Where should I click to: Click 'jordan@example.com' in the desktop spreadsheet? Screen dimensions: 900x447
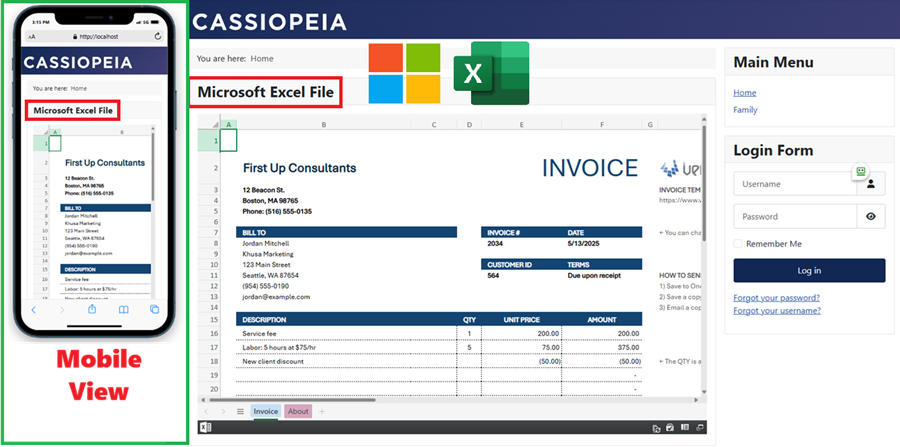click(x=276, y=297)
